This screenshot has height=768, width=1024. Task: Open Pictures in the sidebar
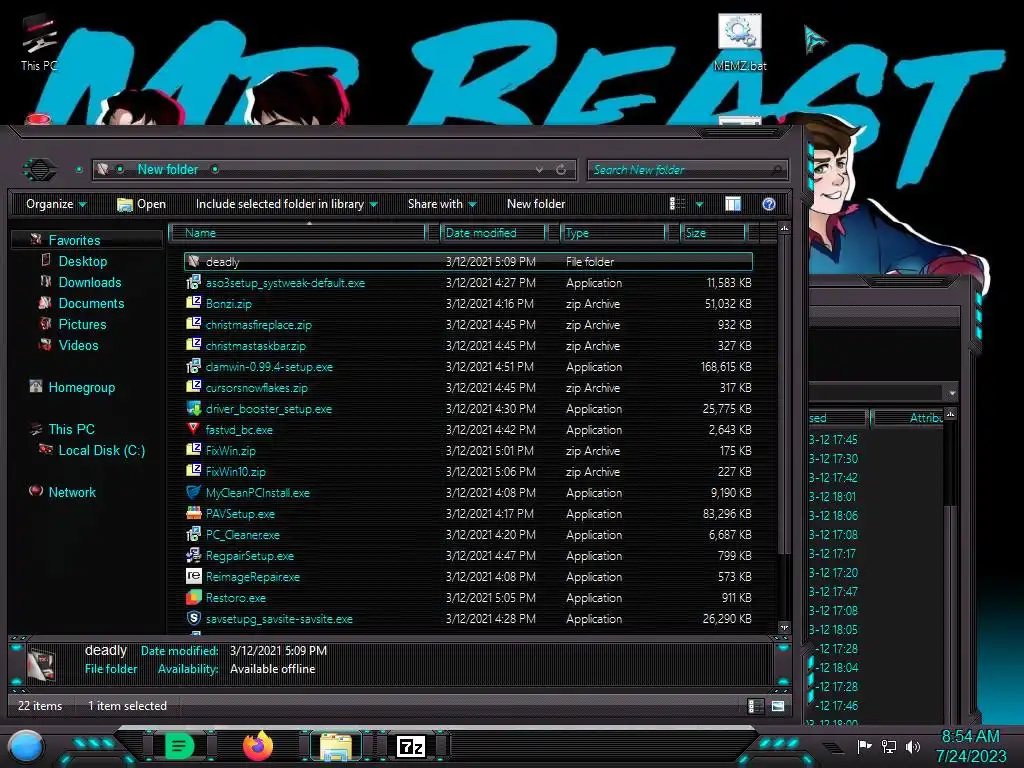tap(82, 324)
